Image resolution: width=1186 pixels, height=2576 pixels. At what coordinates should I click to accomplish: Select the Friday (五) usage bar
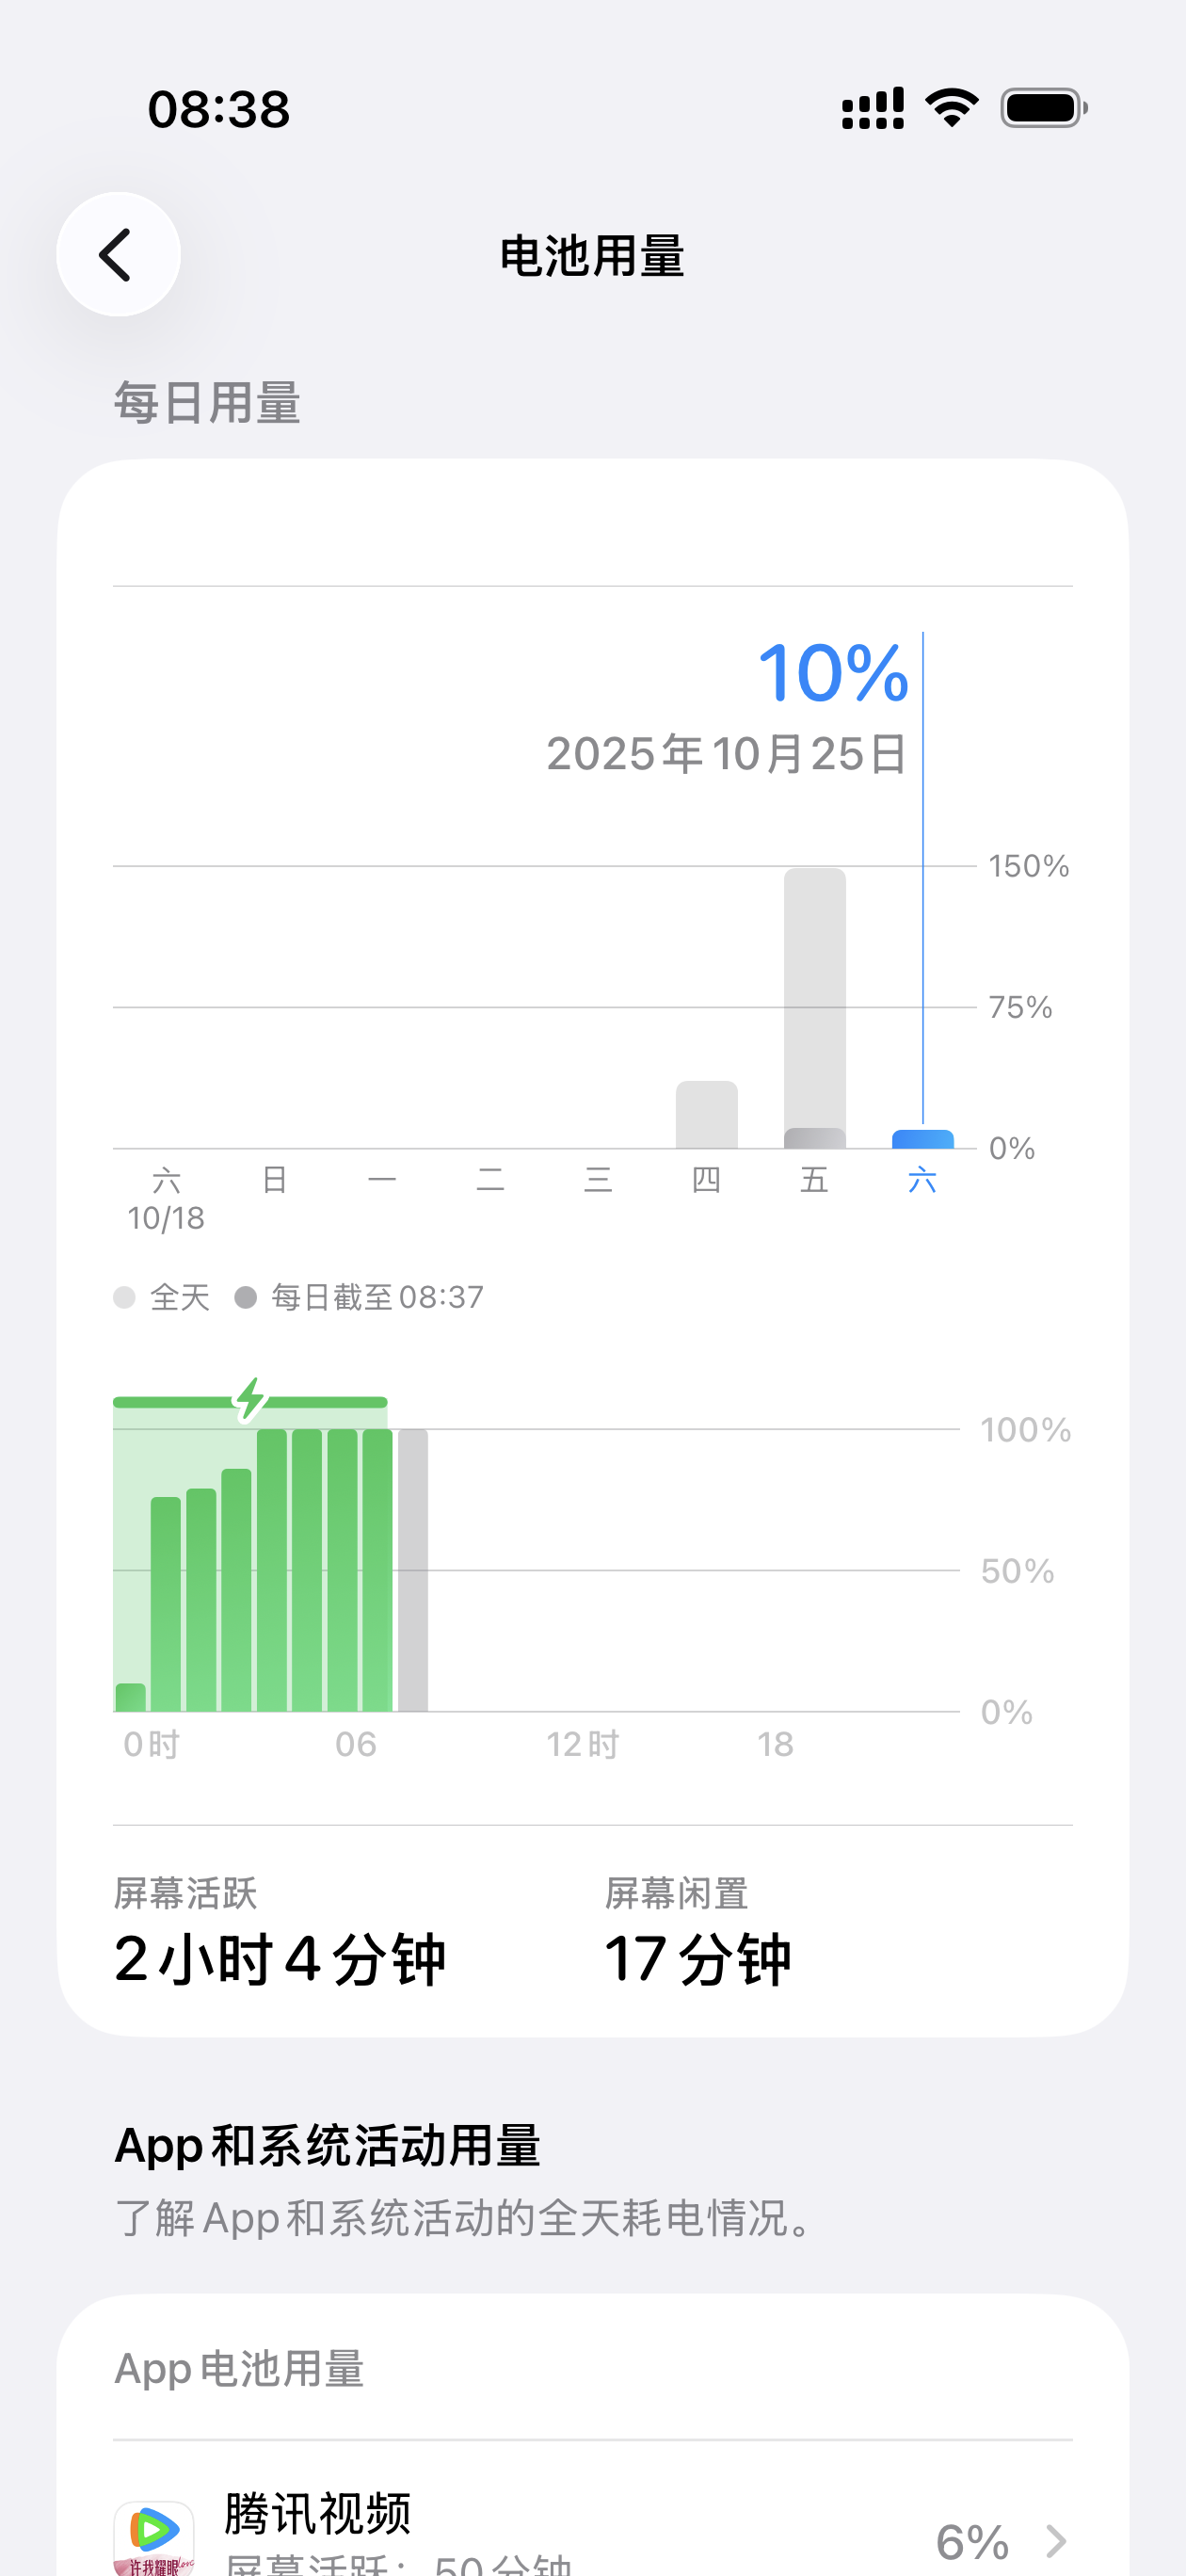tap(814, 1008)
